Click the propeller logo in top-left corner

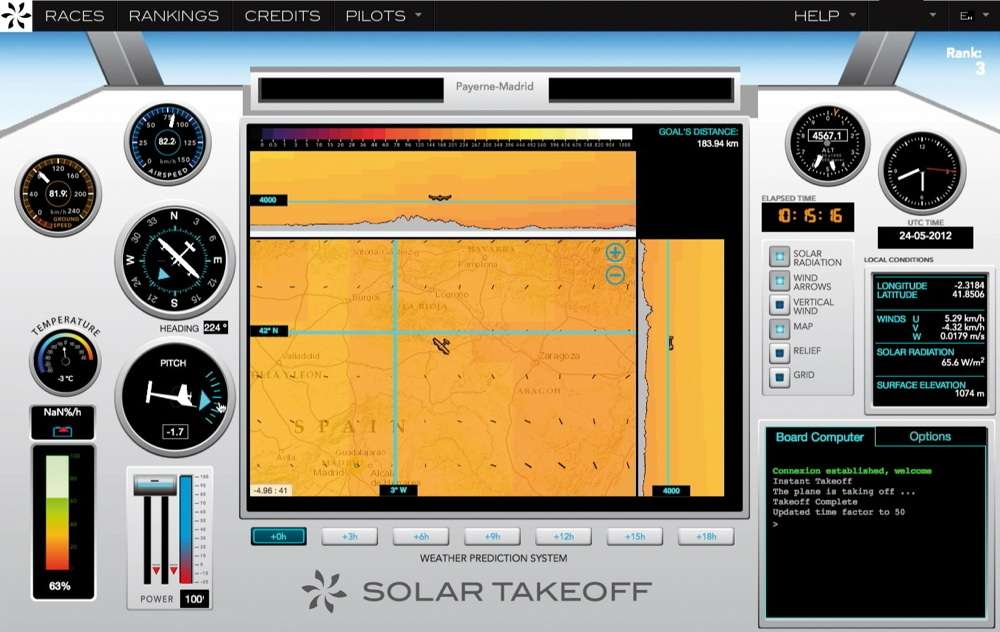point(16,16)
